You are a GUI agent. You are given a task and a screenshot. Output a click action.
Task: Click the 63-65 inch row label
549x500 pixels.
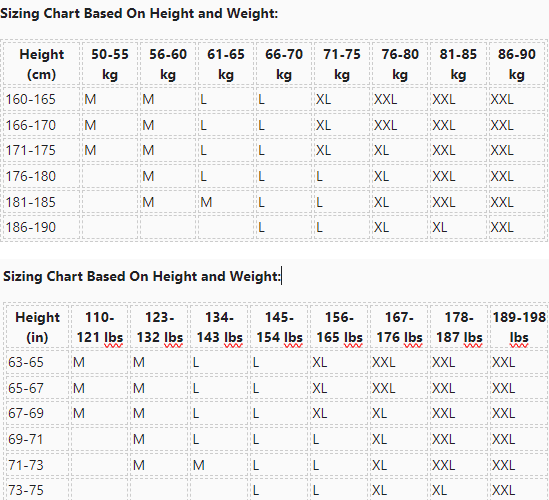click(x=26, y=362)
